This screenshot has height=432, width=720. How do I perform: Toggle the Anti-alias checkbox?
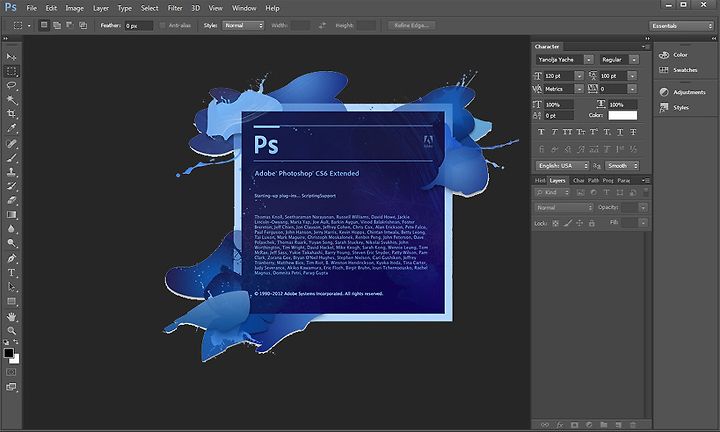163,26
